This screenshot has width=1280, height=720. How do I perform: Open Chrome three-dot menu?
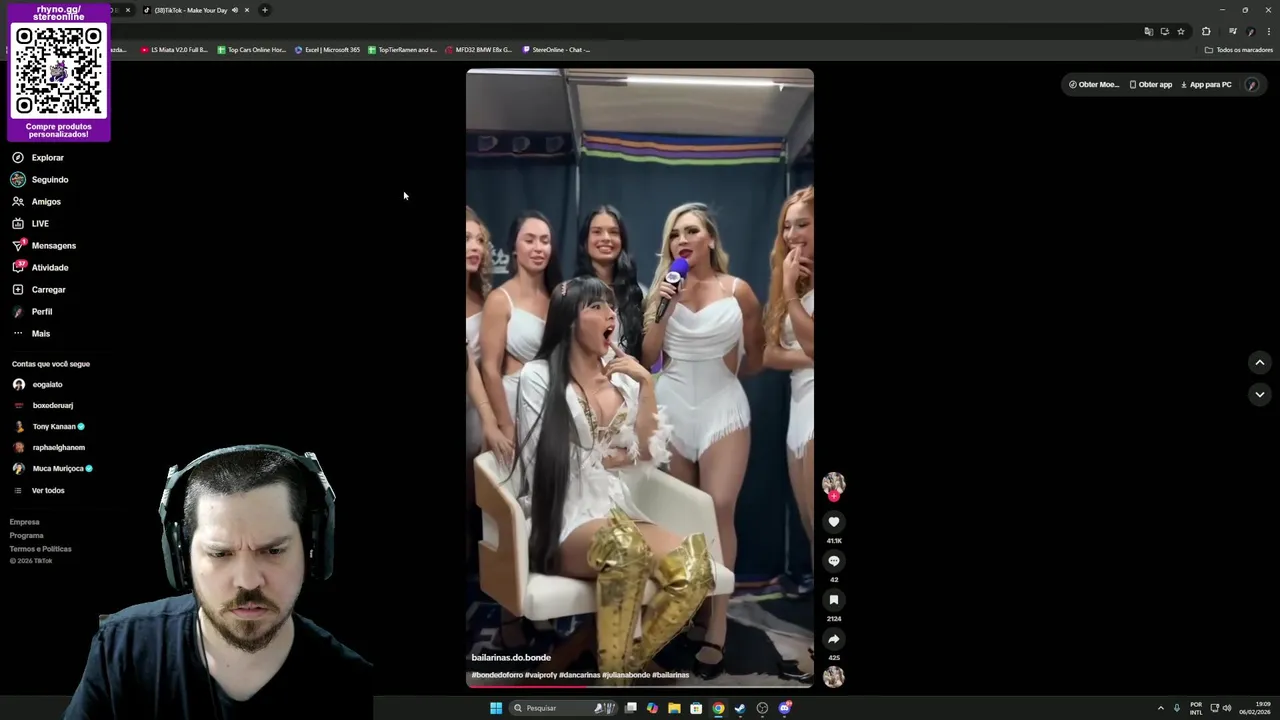pyautogui.click(x=1268, y=31)
